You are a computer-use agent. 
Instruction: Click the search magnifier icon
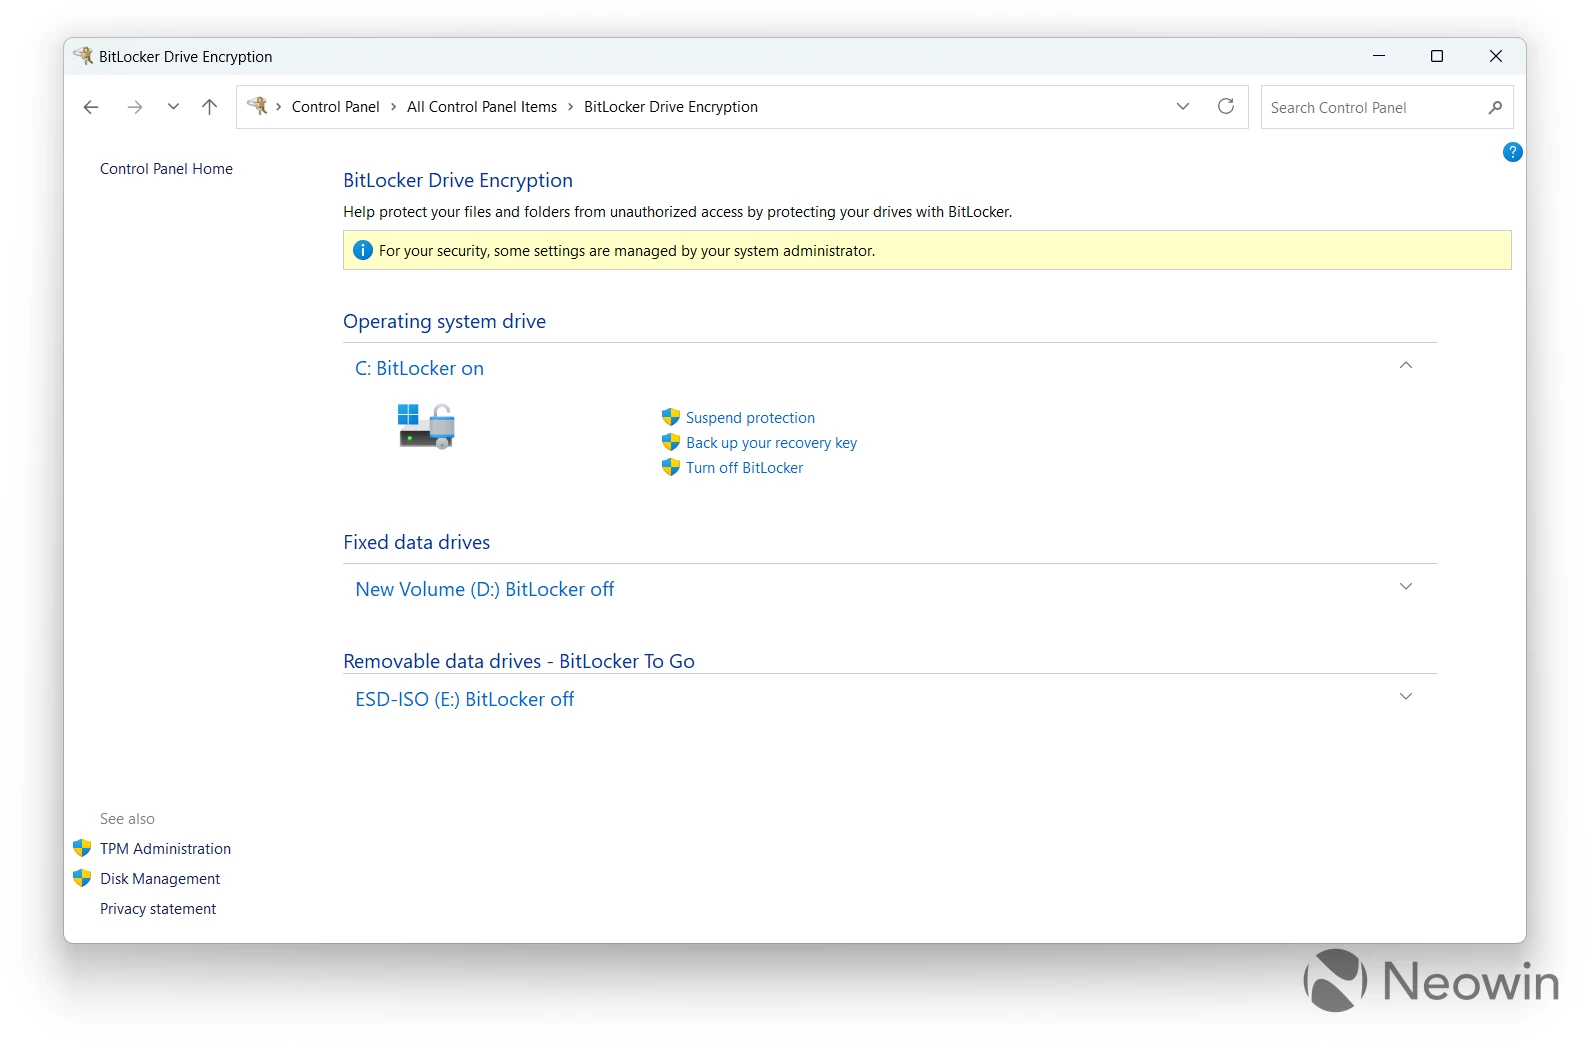click(x=1495, y=107)
